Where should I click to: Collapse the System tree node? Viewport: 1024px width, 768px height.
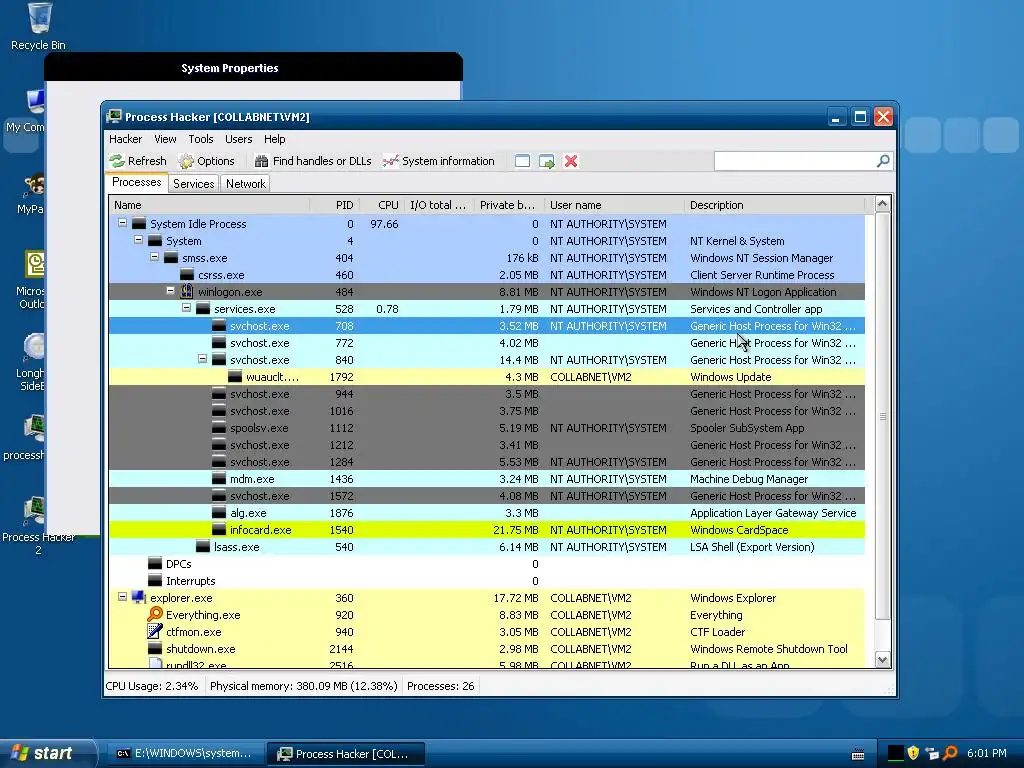coord(138,240)
